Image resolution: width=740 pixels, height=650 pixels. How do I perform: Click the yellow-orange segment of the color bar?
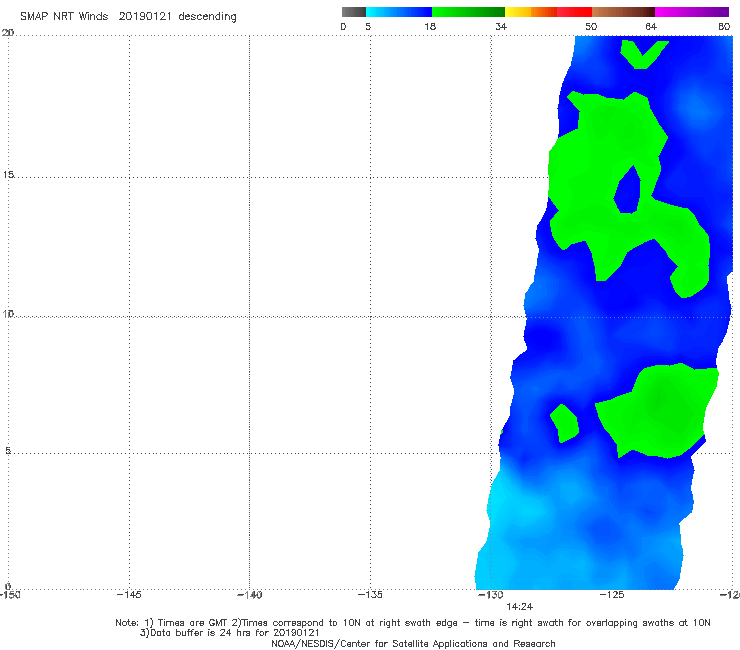tap(530, 12)
